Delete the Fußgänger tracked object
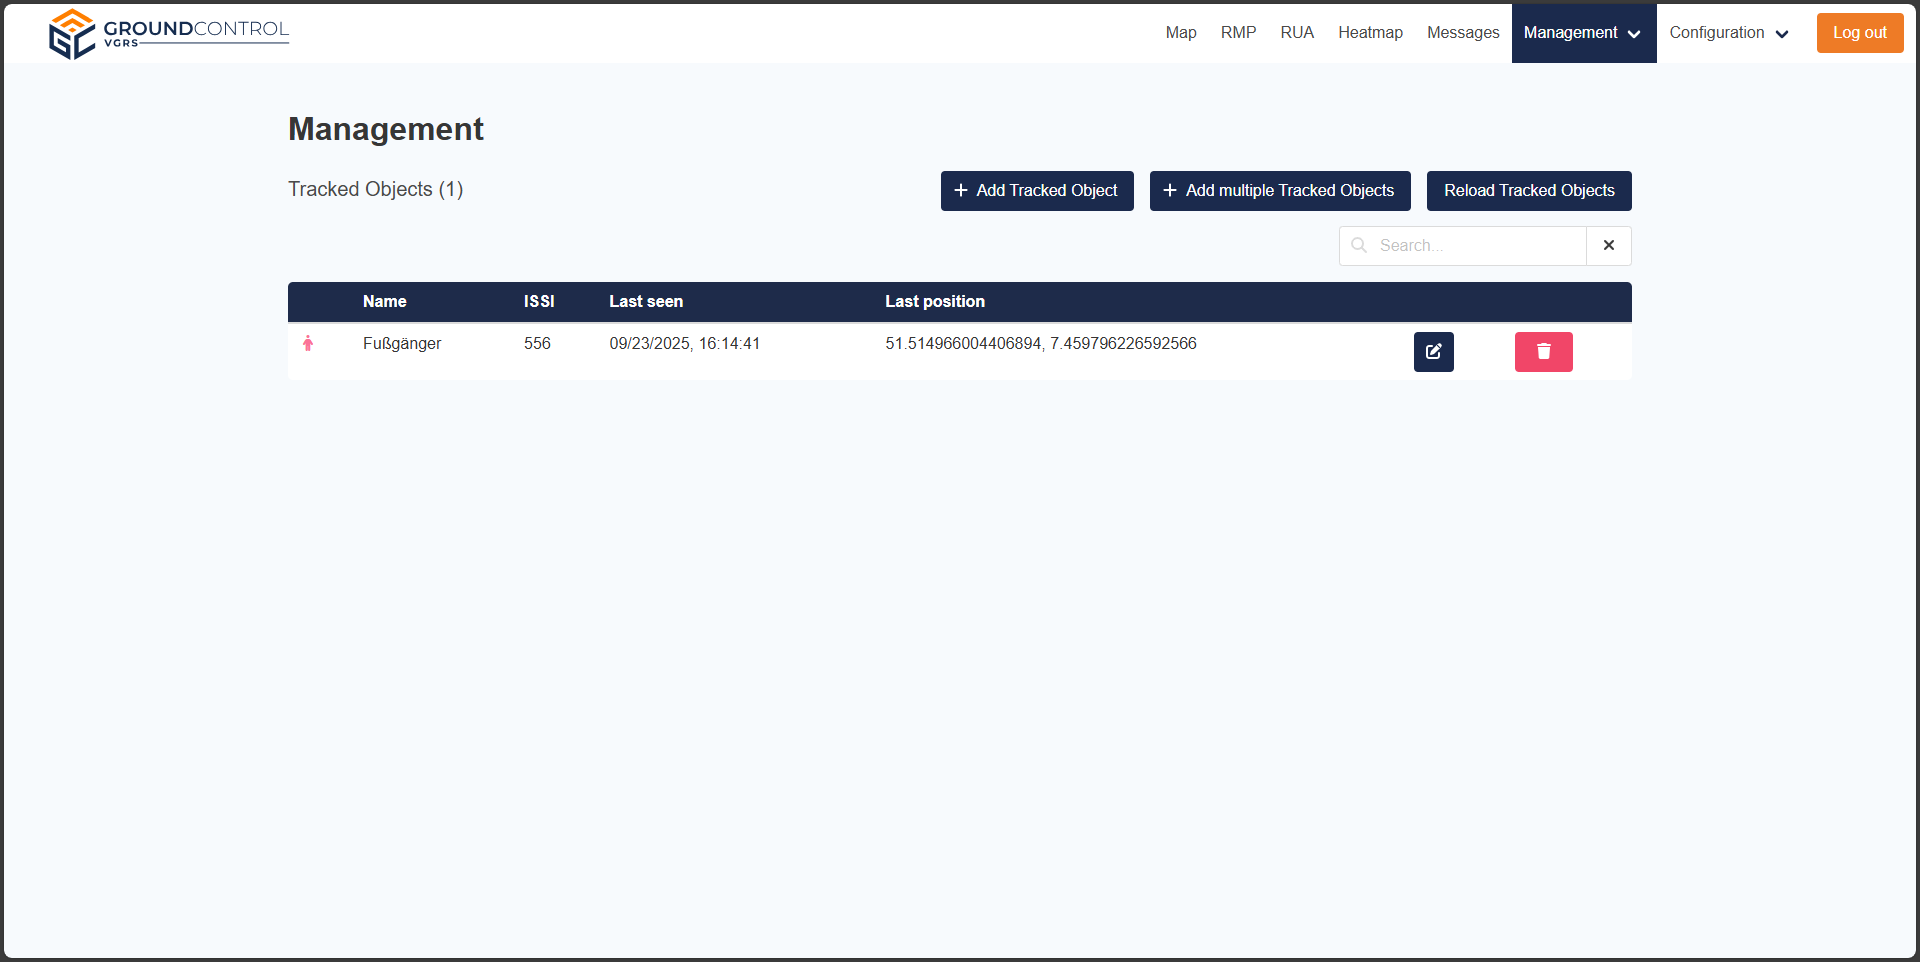The height and width of the screenshot is (962, 1920). point(1543,352)
